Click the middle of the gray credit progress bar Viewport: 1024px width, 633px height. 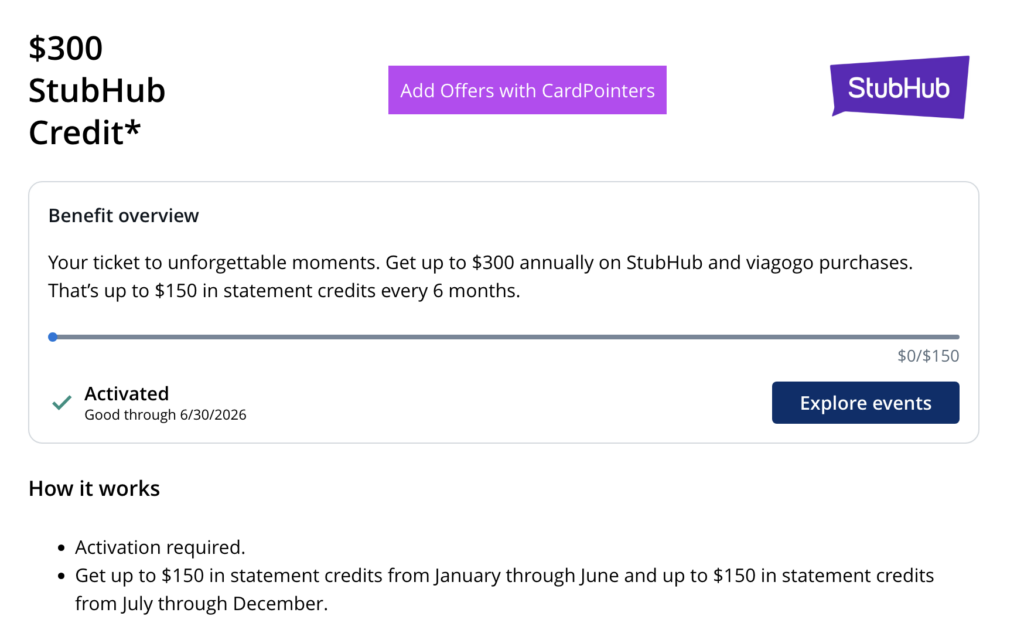(x=506, y=337)
